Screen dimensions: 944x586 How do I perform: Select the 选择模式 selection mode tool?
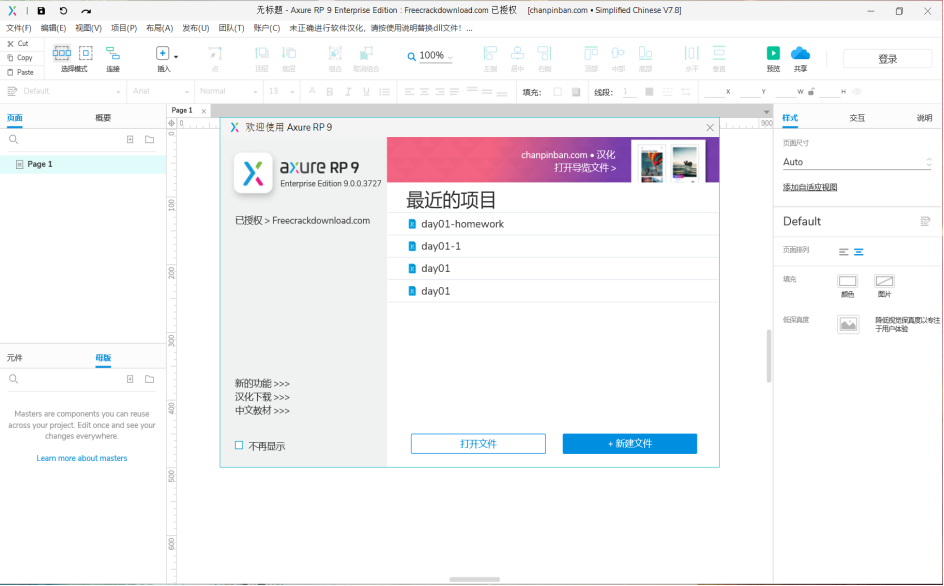point(62,54)
